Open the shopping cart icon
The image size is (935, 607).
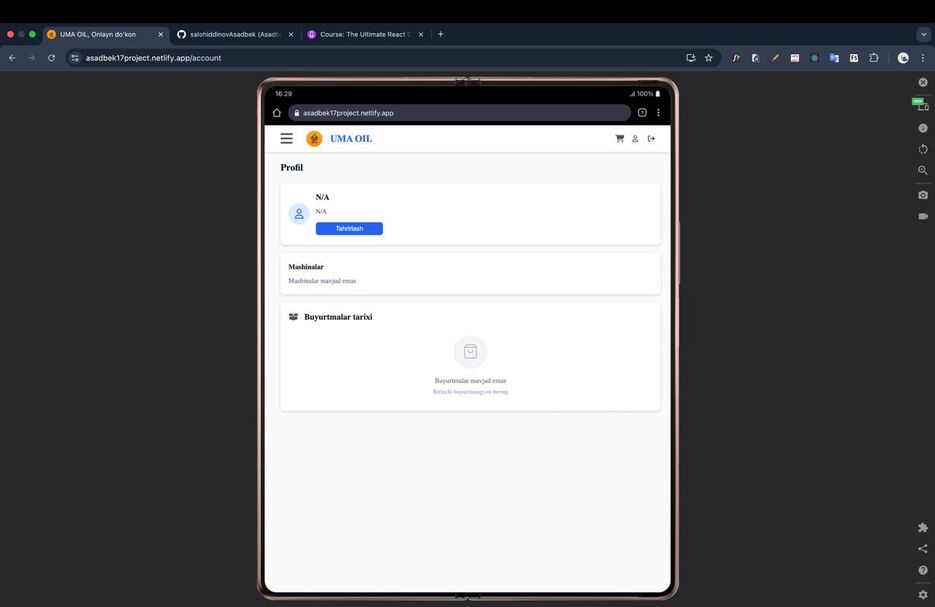[x=619, y=139]
